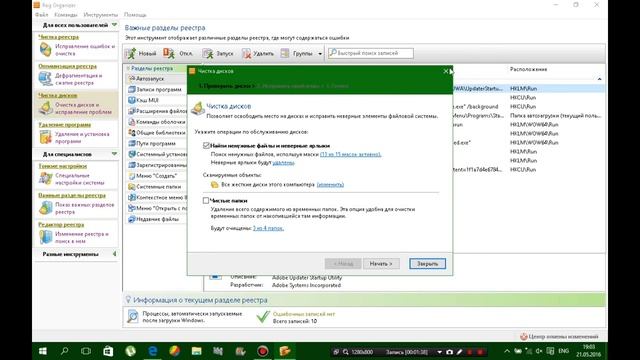Click the Новый toolbar button
Screen dimensions: 640x360
(141, 53)
